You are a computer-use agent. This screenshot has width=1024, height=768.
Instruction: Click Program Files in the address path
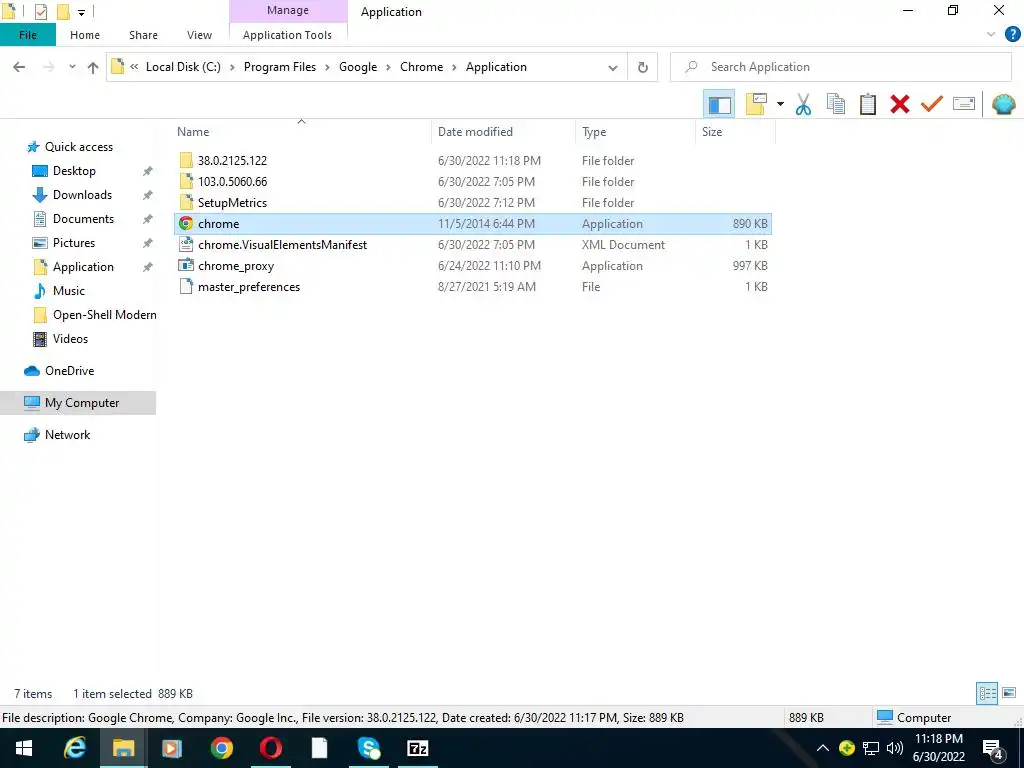[280, 67]
